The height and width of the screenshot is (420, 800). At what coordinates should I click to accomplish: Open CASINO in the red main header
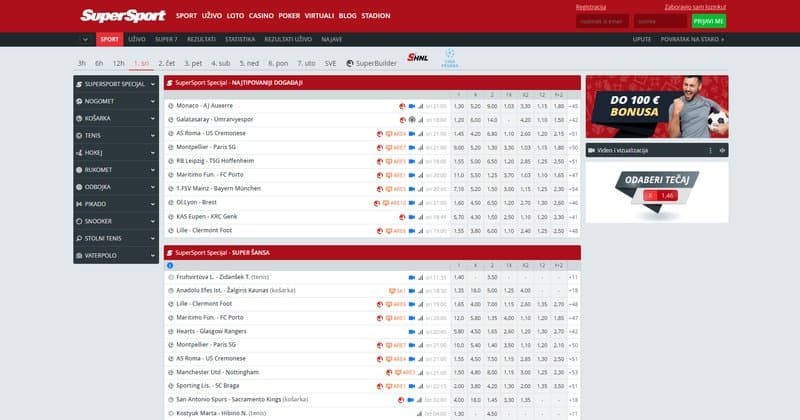(x=261, y=16)
